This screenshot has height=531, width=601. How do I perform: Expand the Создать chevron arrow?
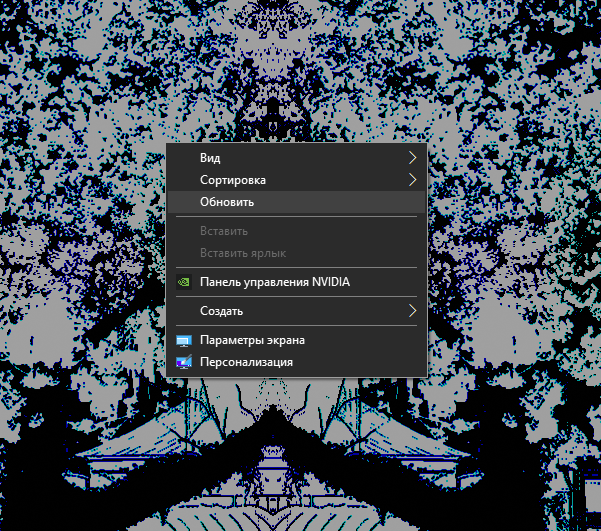[412, 311]
